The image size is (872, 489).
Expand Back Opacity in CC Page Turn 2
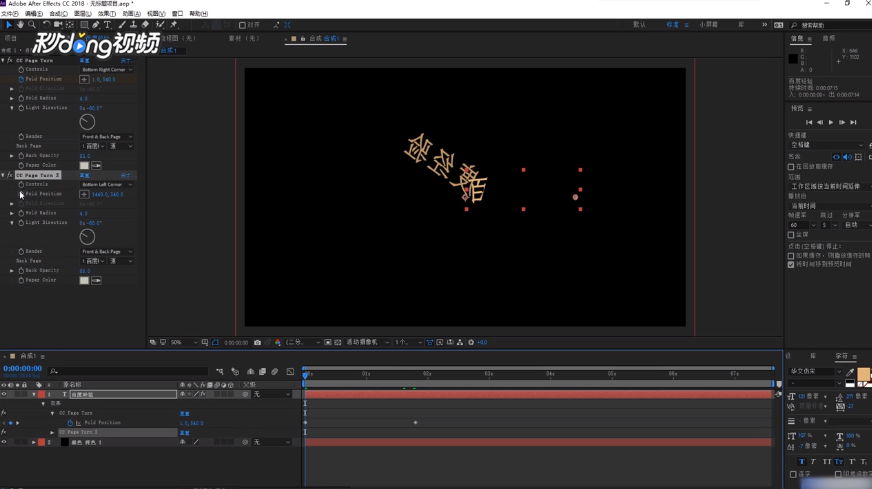coord(12,271)
